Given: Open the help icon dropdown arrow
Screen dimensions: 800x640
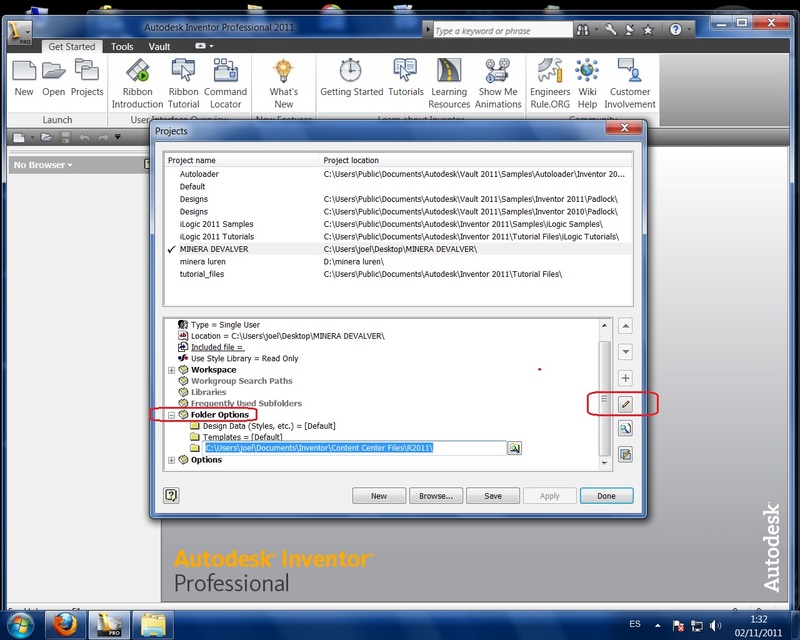Looking at the screenshot, I should (689, 30).
